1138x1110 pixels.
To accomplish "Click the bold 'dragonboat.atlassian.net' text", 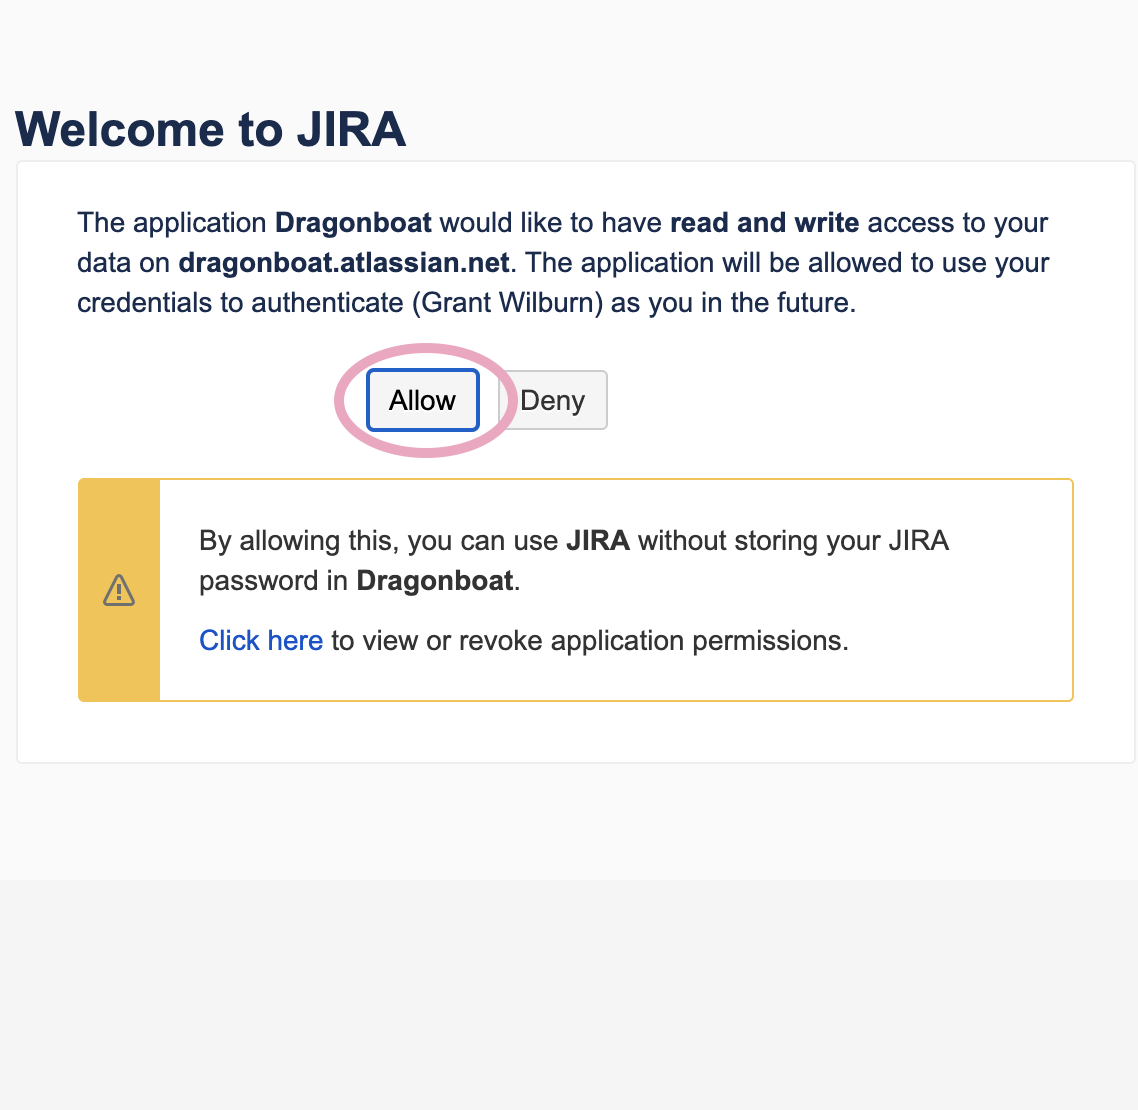I will pyautogui.click(x=344, y=263).
